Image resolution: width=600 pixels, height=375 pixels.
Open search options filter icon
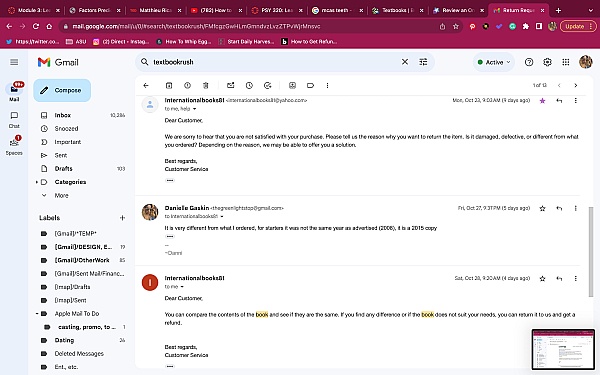423,62
